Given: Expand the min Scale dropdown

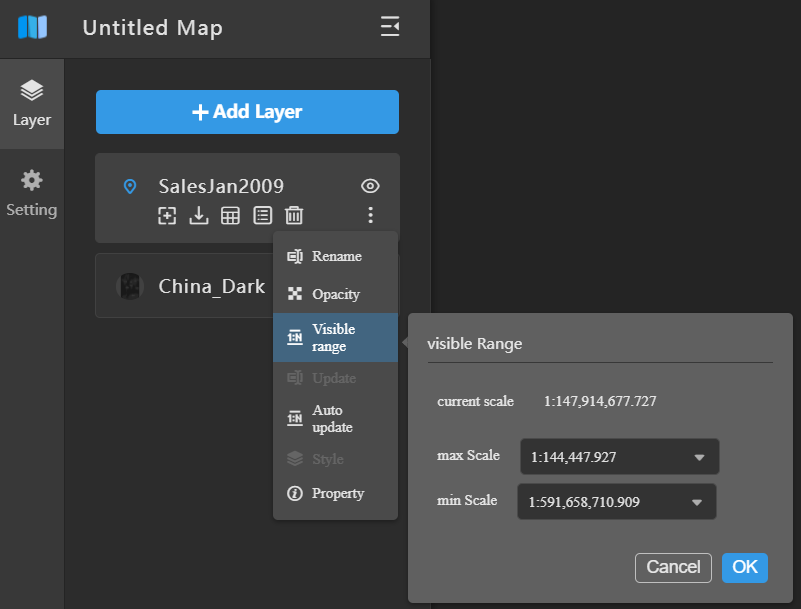Looking at the screenshot, I should 617,502.
